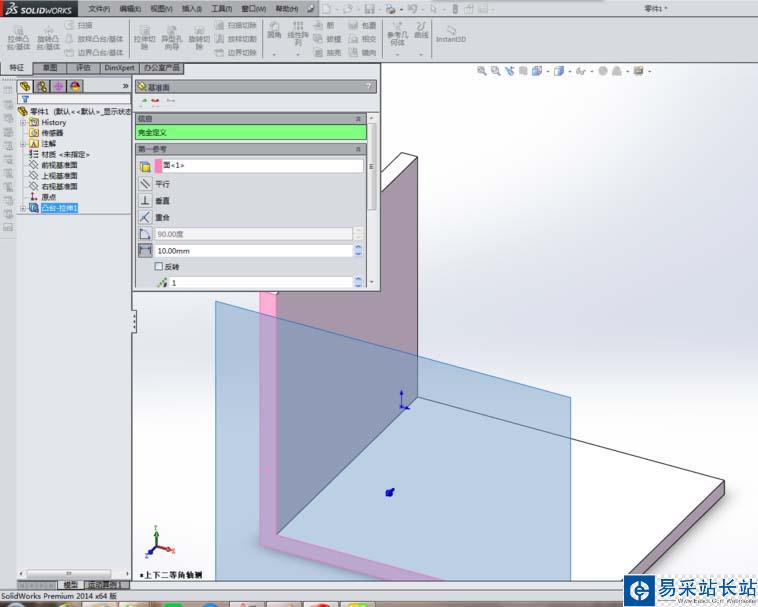758x607 pixels.
Task: Choose the Swept Boss (扫描) tool
Action: click(x=79, y=25)
